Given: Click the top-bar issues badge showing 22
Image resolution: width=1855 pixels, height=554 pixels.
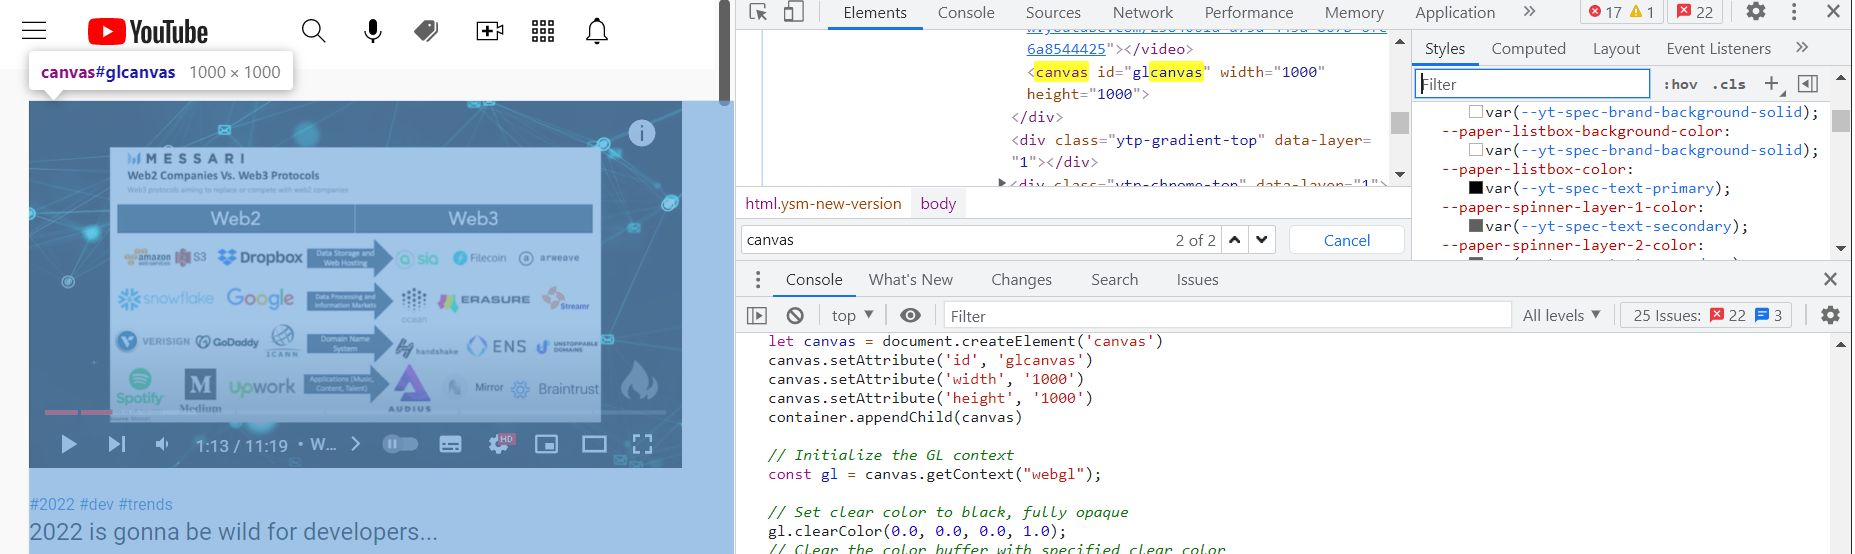Looking at the screenshot, I should 1695,12.
